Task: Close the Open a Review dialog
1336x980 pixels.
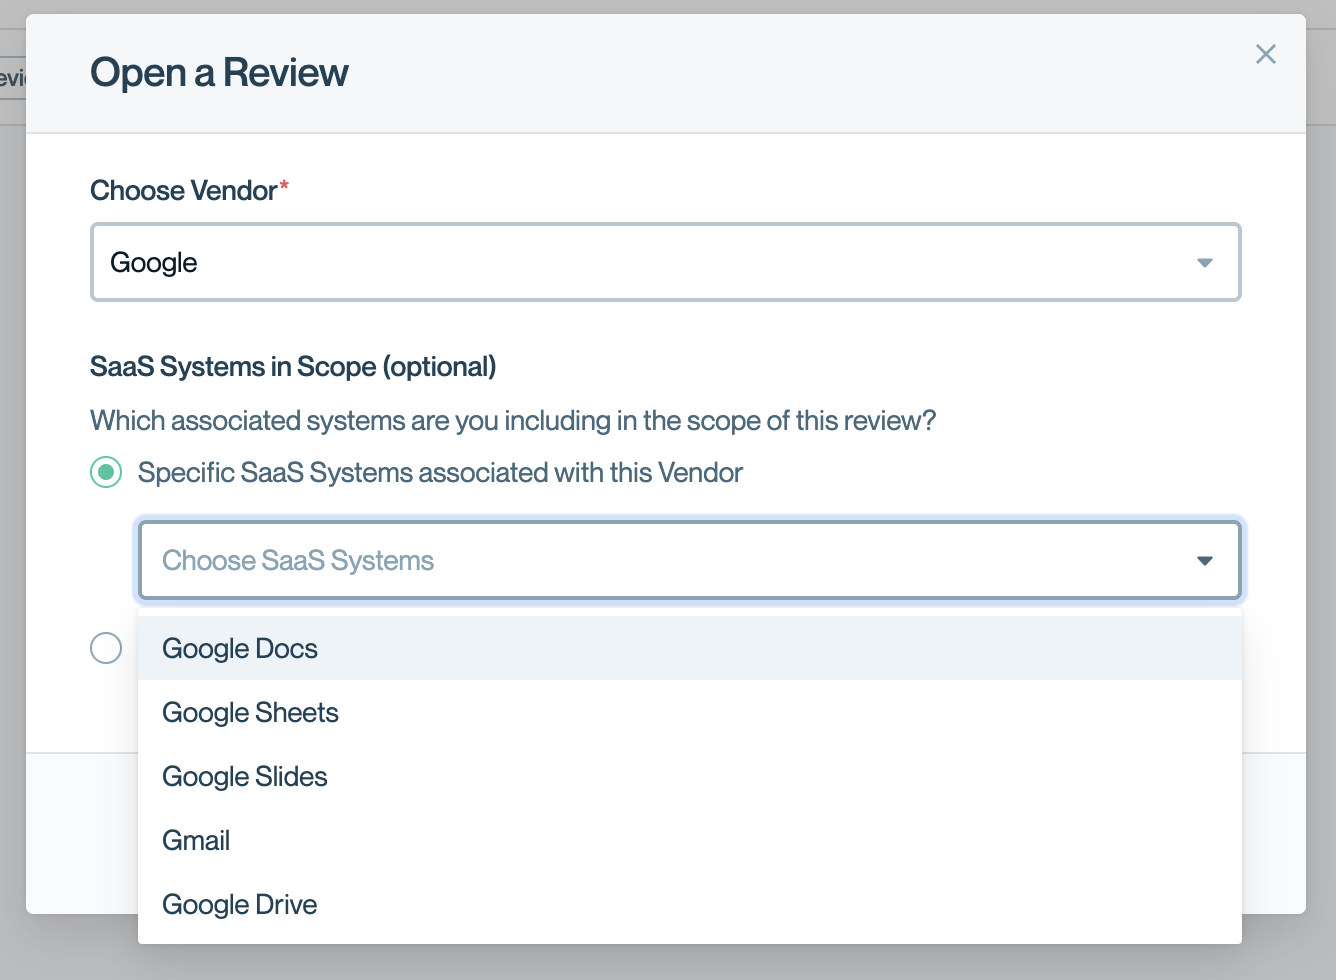Action: coord(1266,54)
